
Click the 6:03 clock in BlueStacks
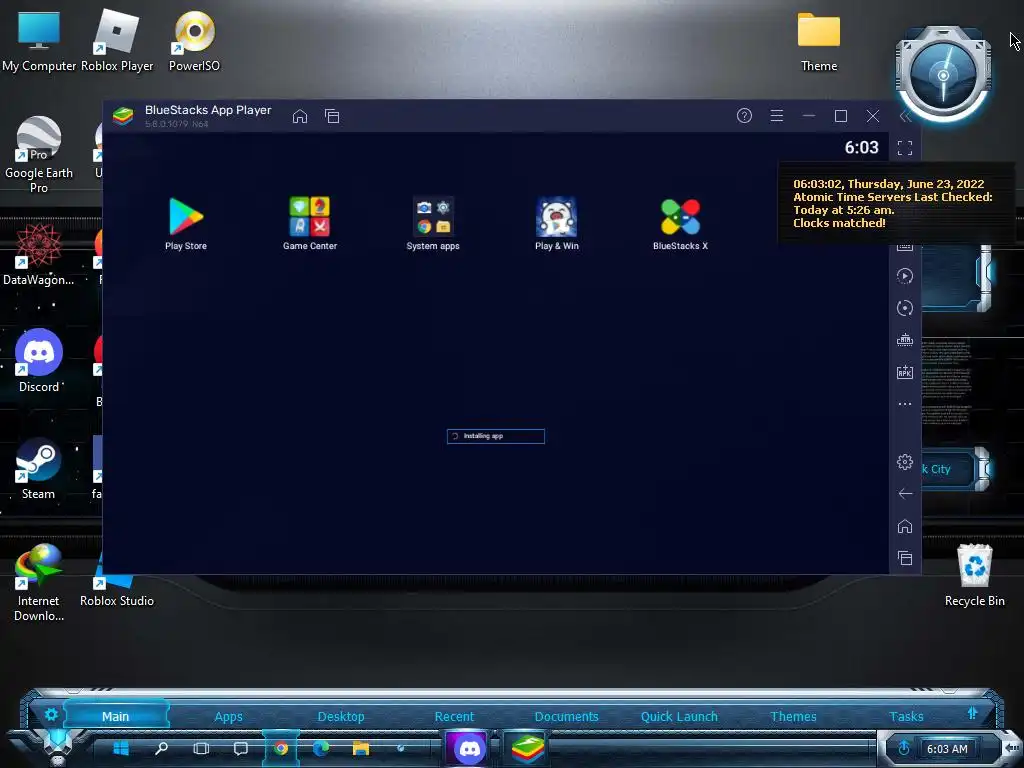[x=861, y=148]
